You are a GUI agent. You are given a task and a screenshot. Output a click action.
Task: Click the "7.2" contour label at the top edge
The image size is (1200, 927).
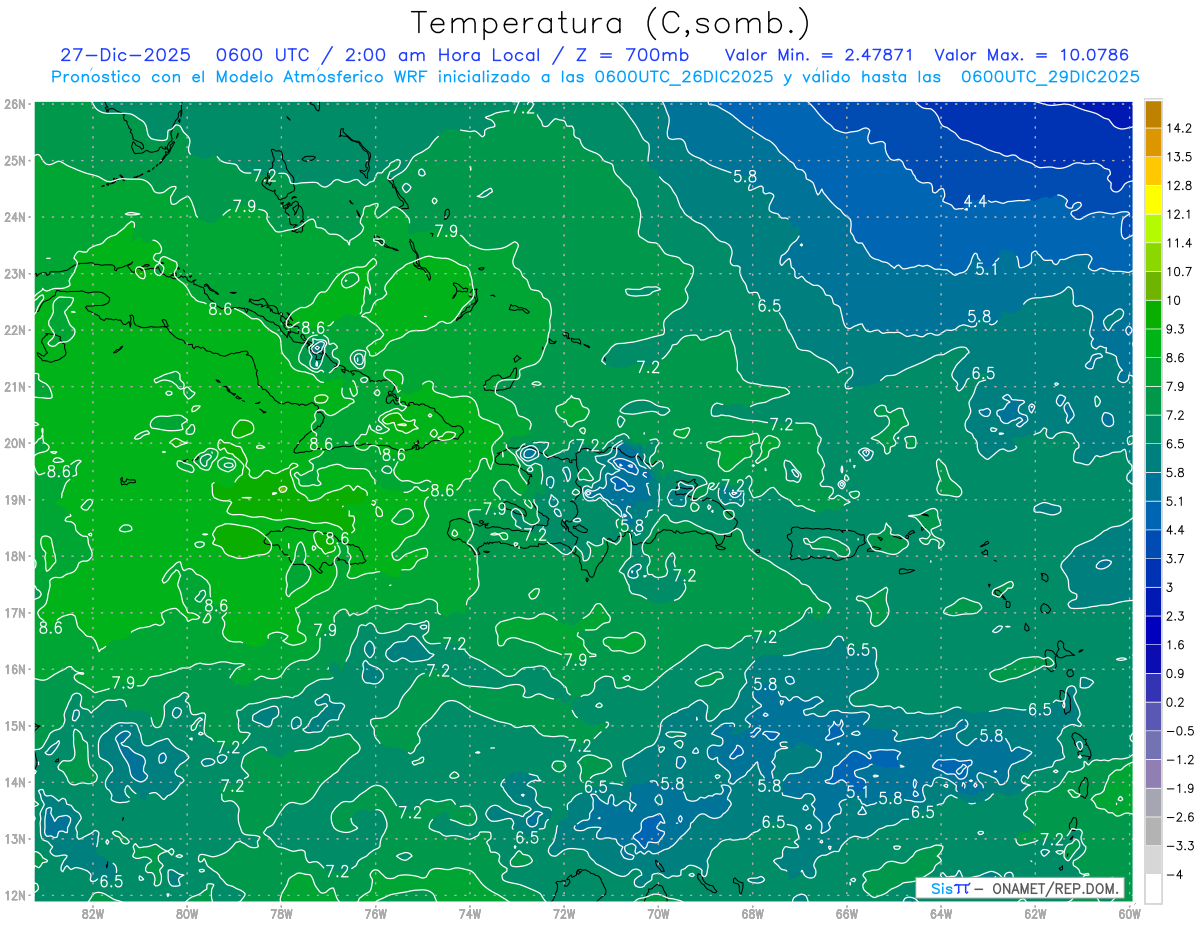tap(522, 108)
